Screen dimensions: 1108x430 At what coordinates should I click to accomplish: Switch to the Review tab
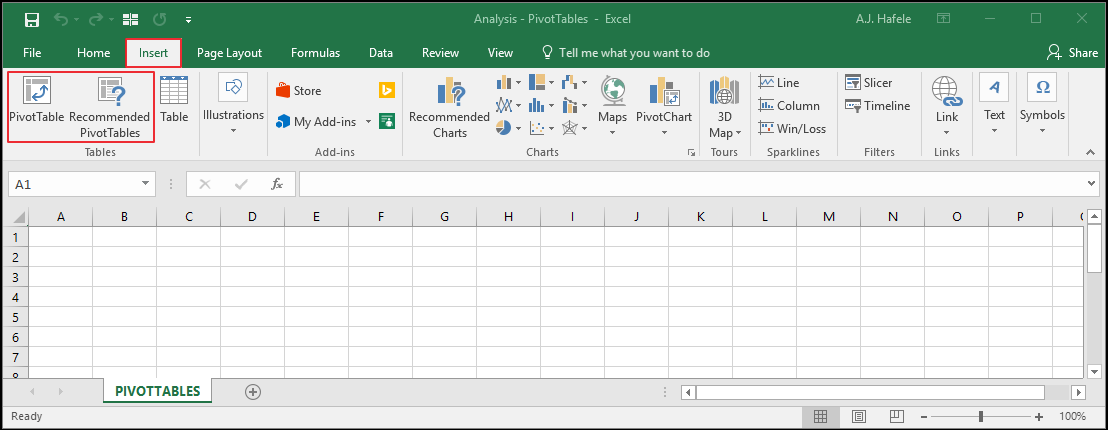pos(440,53)
